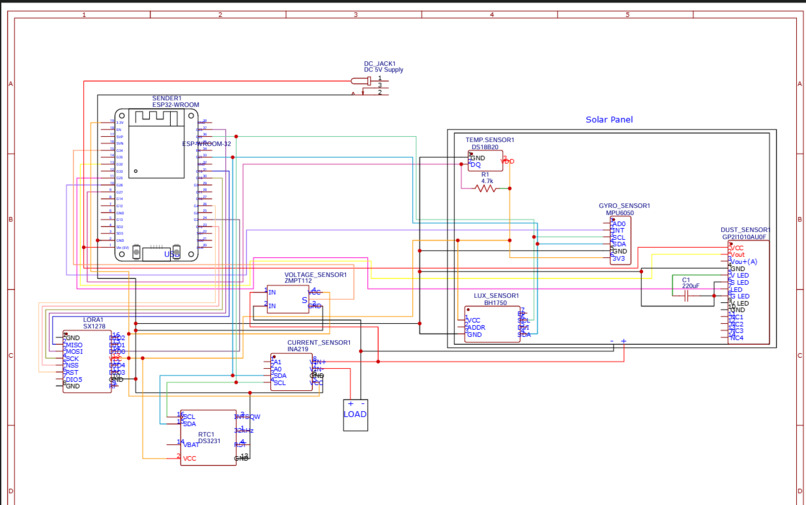The image size is (806, 505).
Task: Select the C1 capacitor symbol
Action: 686,296
